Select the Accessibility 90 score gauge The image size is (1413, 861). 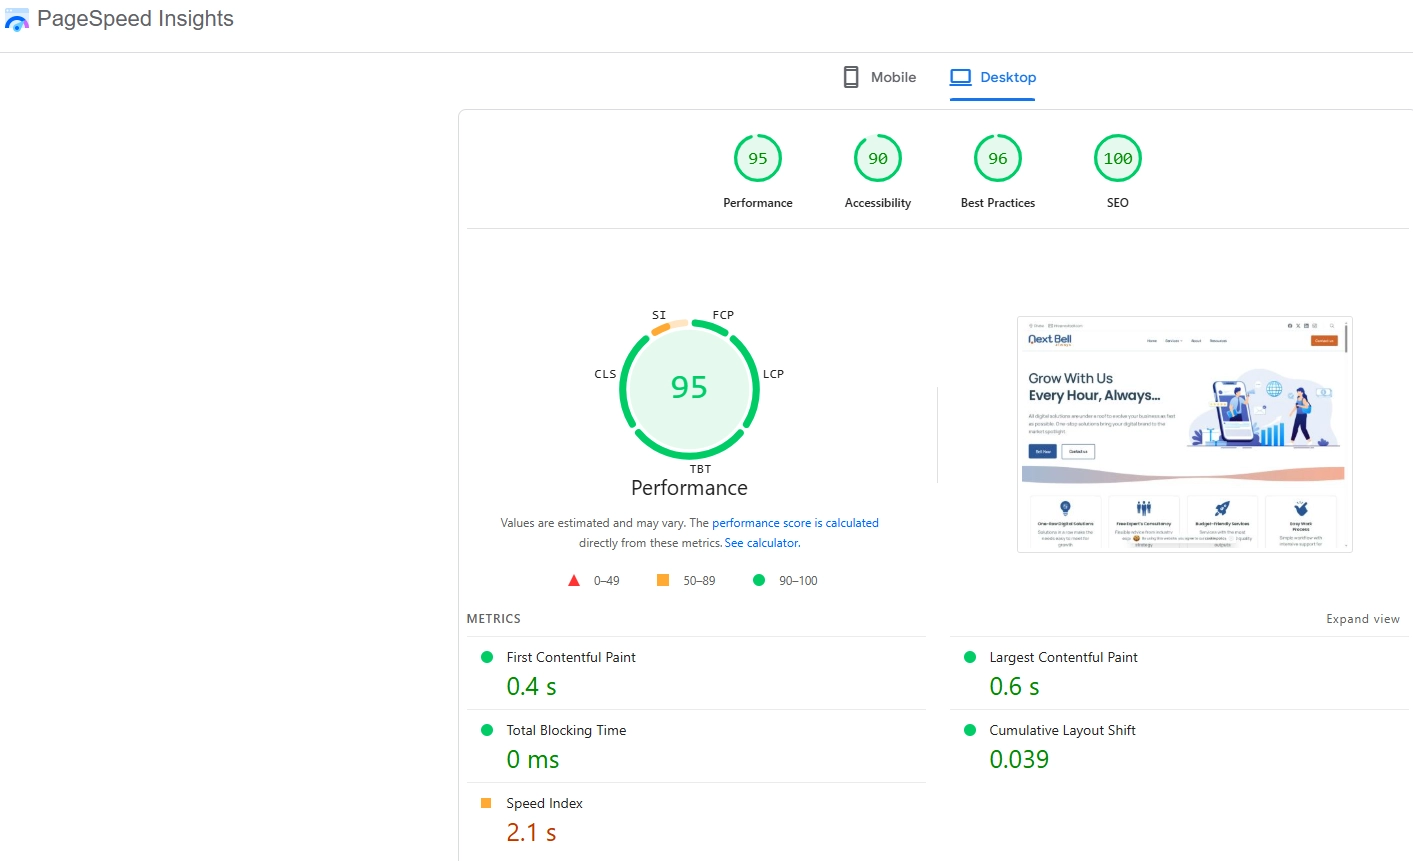point(878,159)
